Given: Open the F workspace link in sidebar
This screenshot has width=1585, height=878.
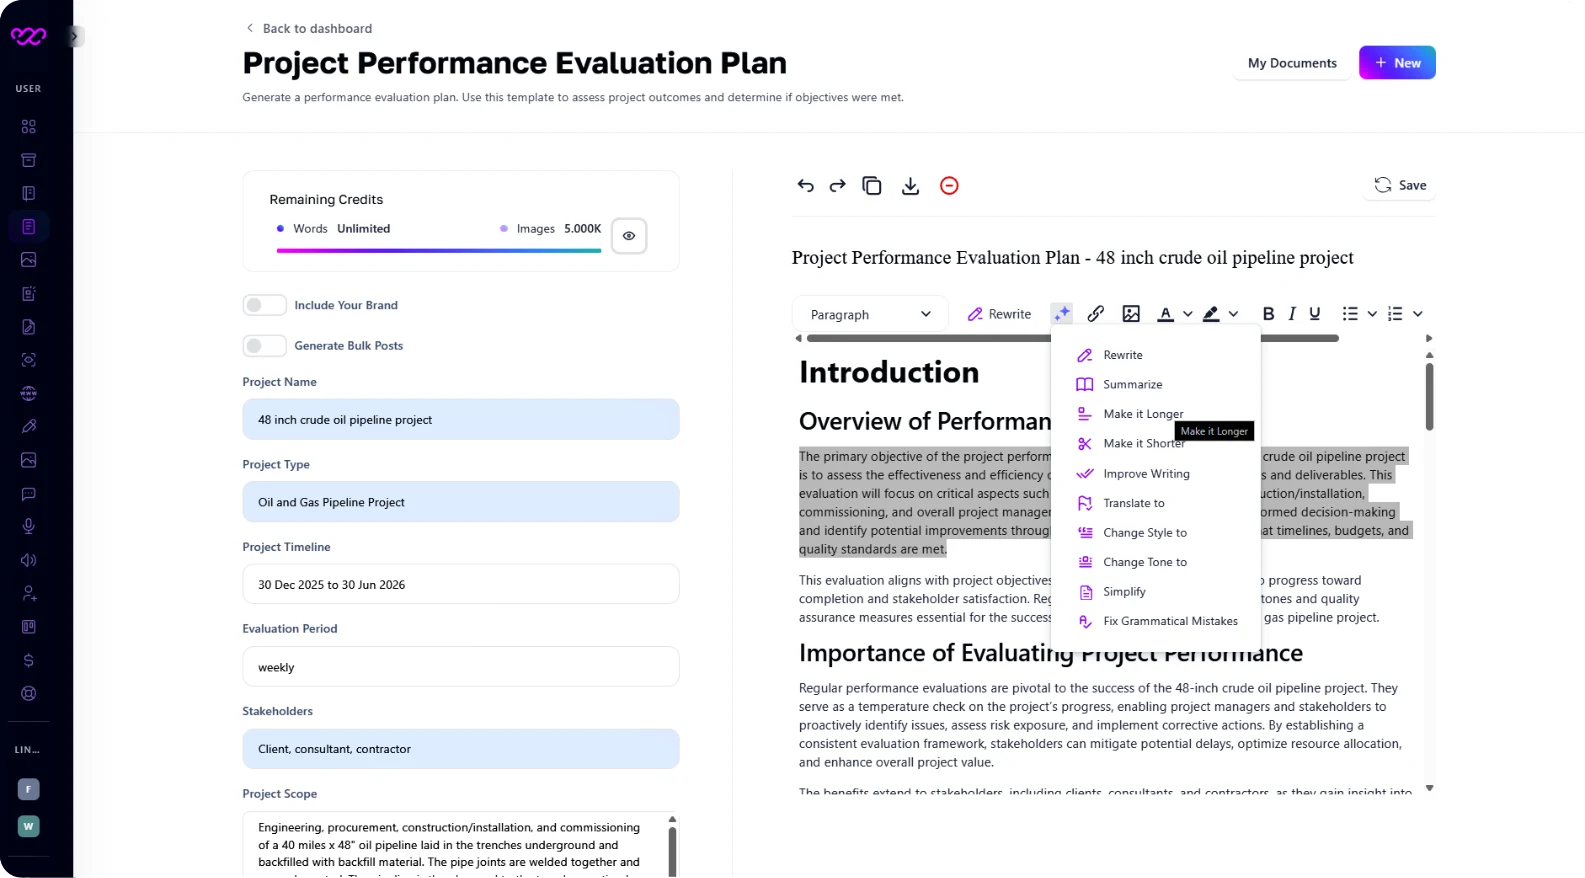Looking at the screenshot, I should point(28,789).
